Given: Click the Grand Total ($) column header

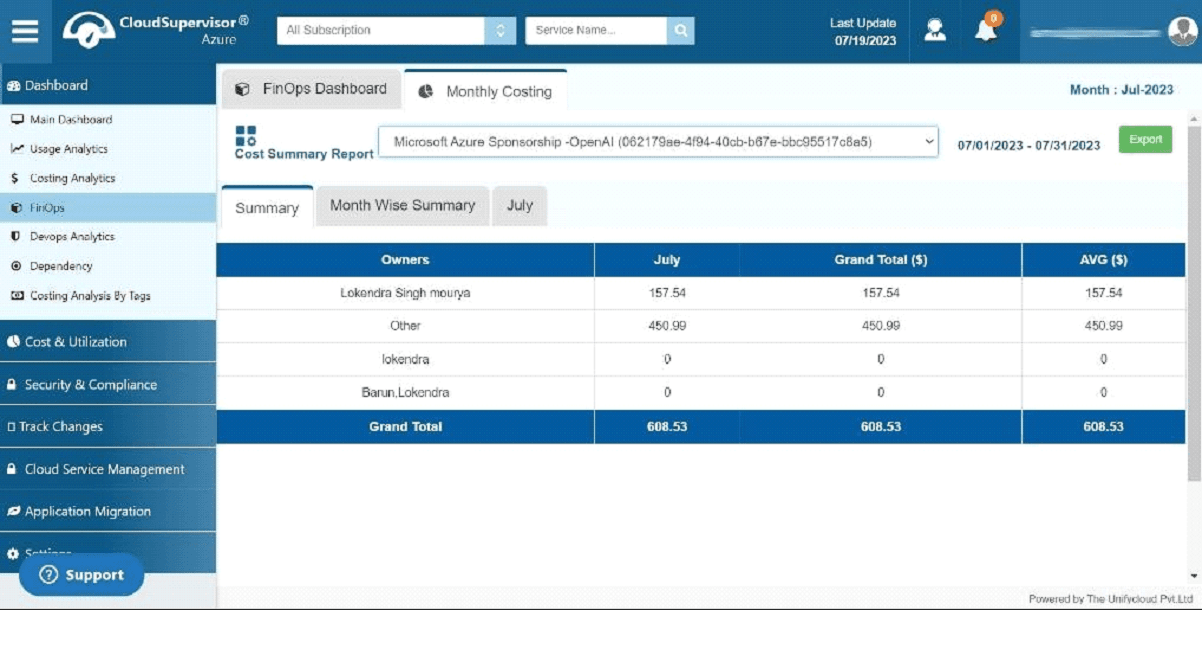Looking at the screenshot, I should click(x=881, y=260).
